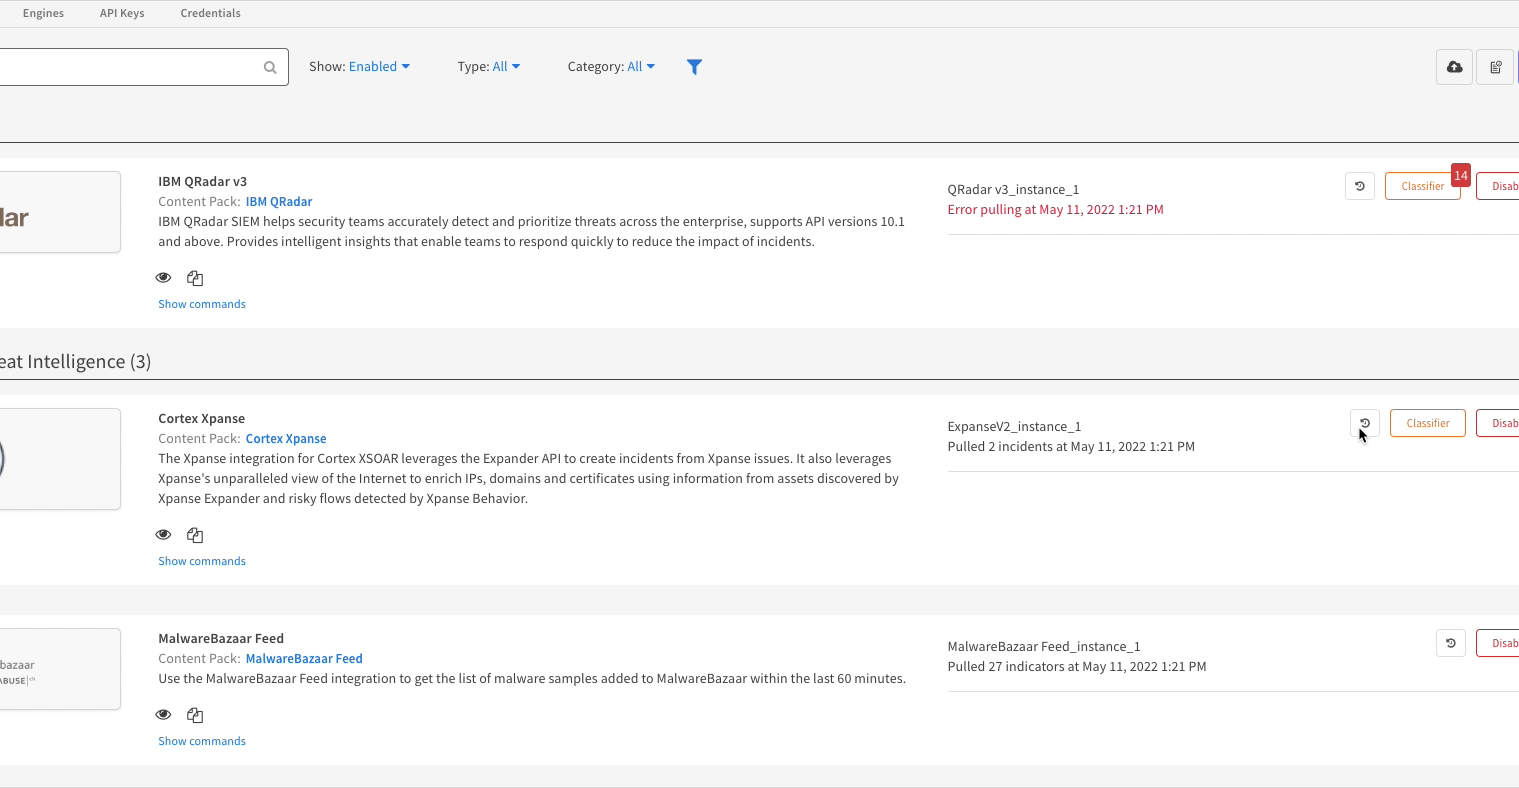Click the search magnifier icon
Viewport: 1519px width, 788px height.
tap(270, 67)
